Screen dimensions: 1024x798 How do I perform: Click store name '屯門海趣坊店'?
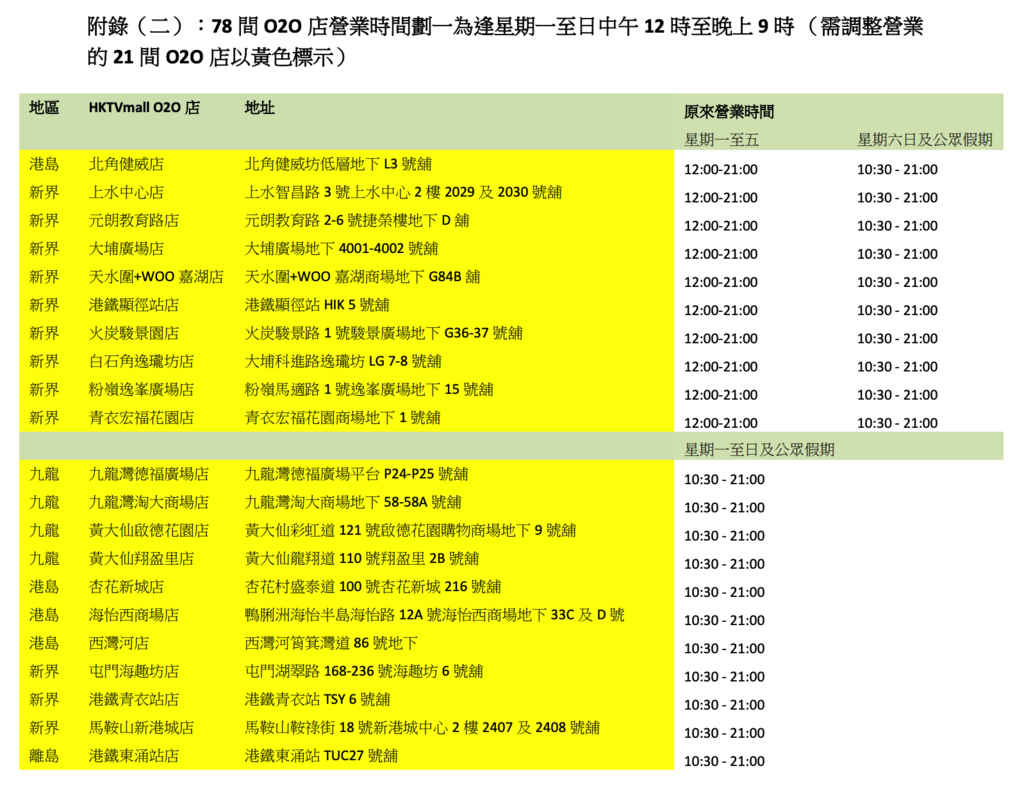click(134, 671)
